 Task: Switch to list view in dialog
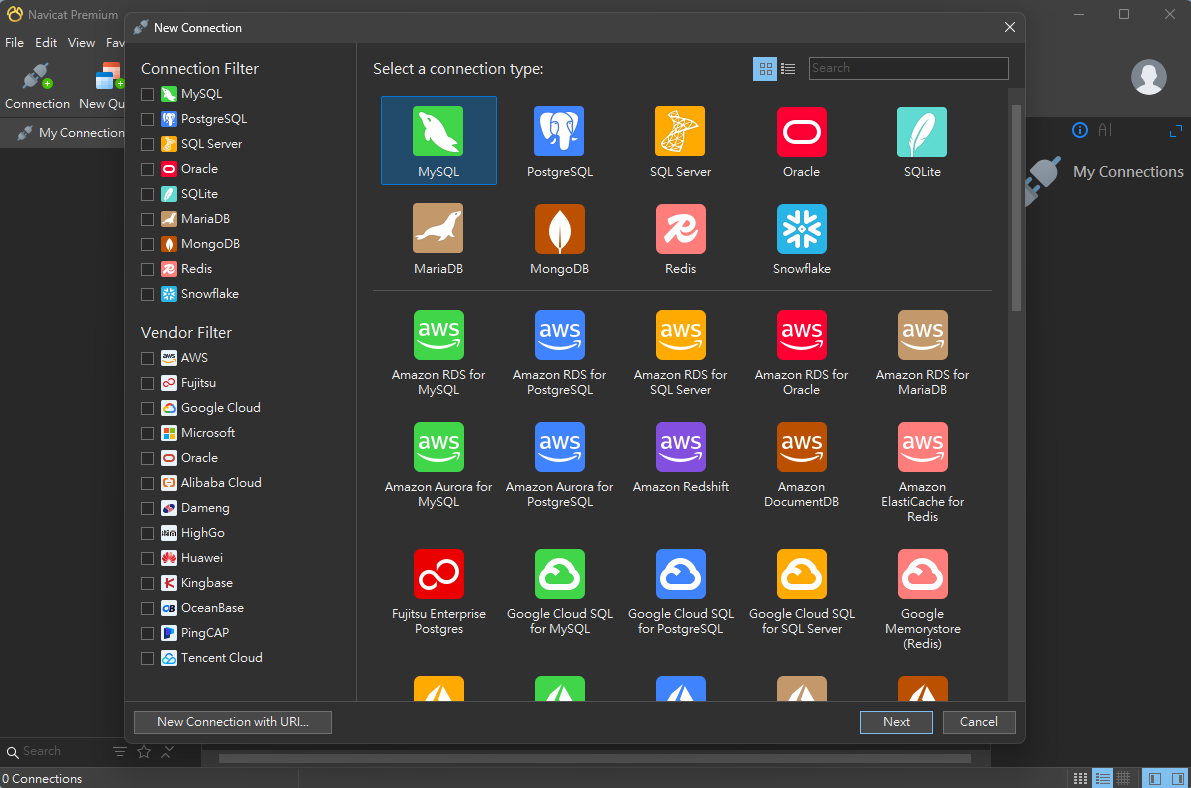click(x=788, y=69)
